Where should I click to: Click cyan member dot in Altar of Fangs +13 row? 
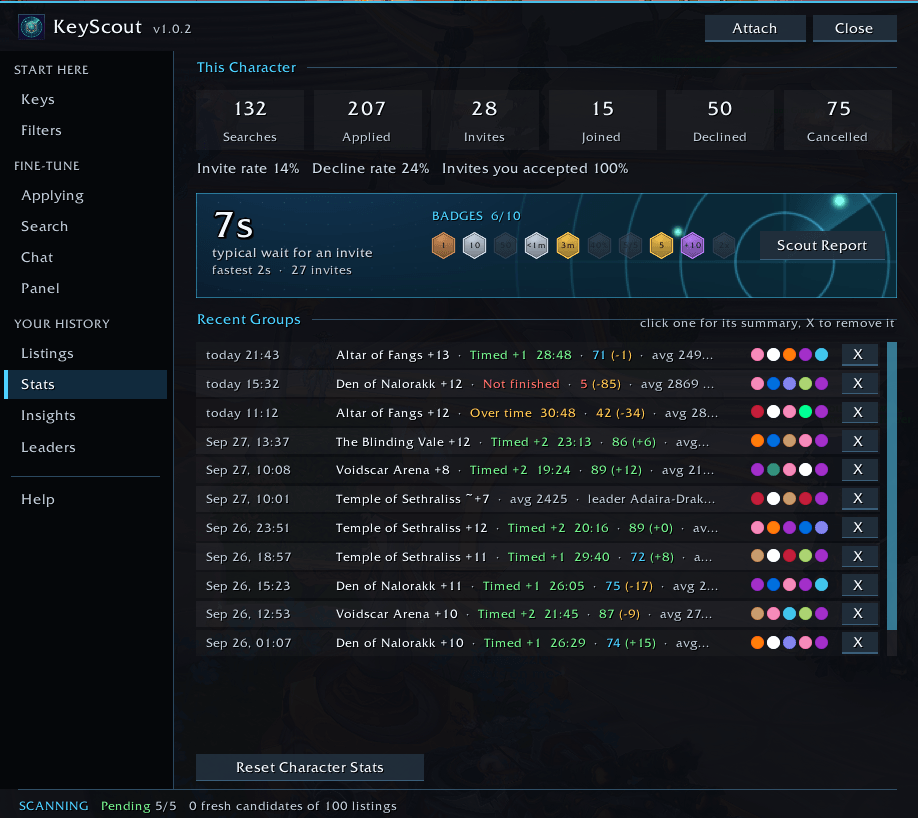pos(821,354)
